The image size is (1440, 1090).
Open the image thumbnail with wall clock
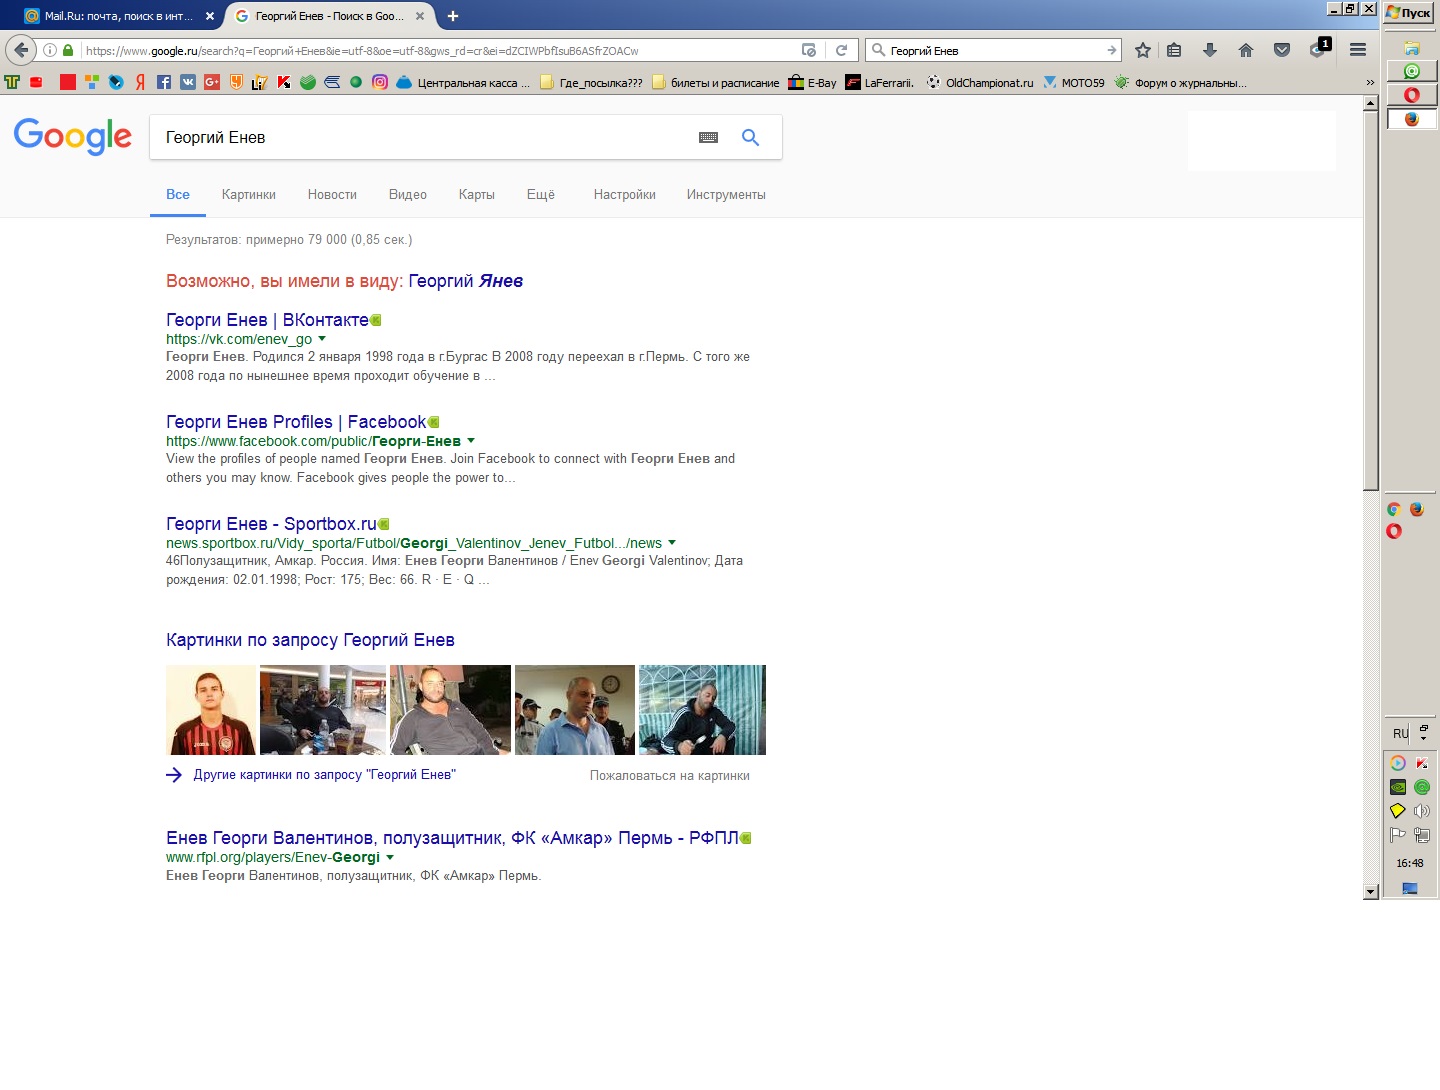coord(575,710)
